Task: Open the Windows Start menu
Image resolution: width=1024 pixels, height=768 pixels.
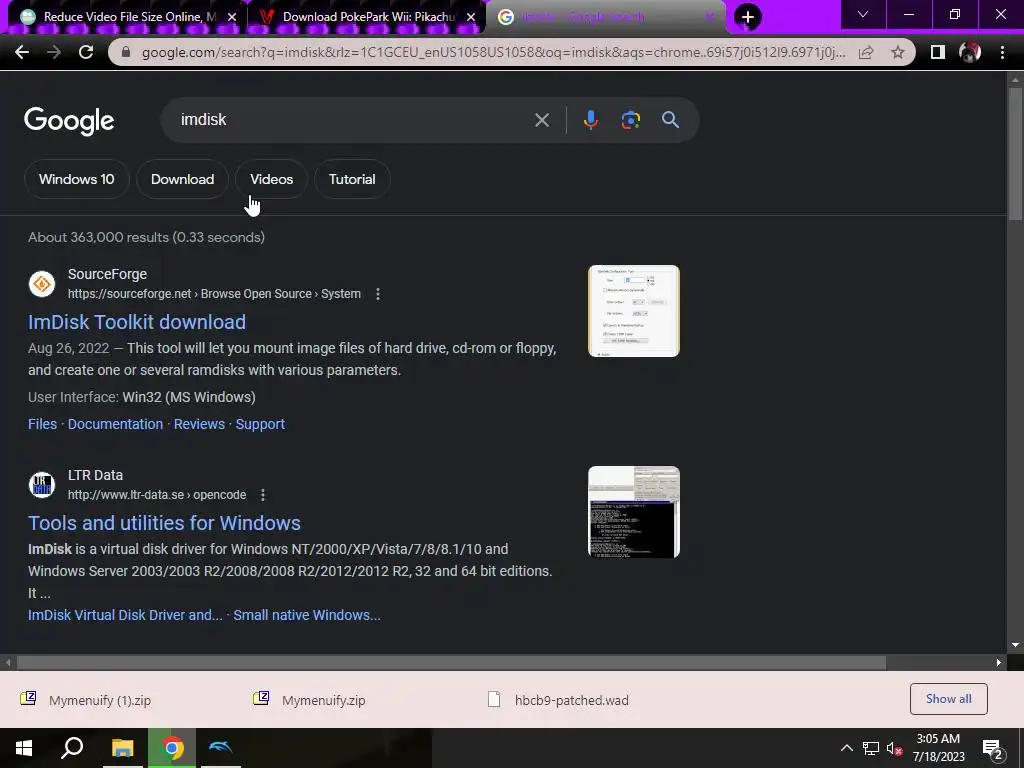Action: pos(24,748)
